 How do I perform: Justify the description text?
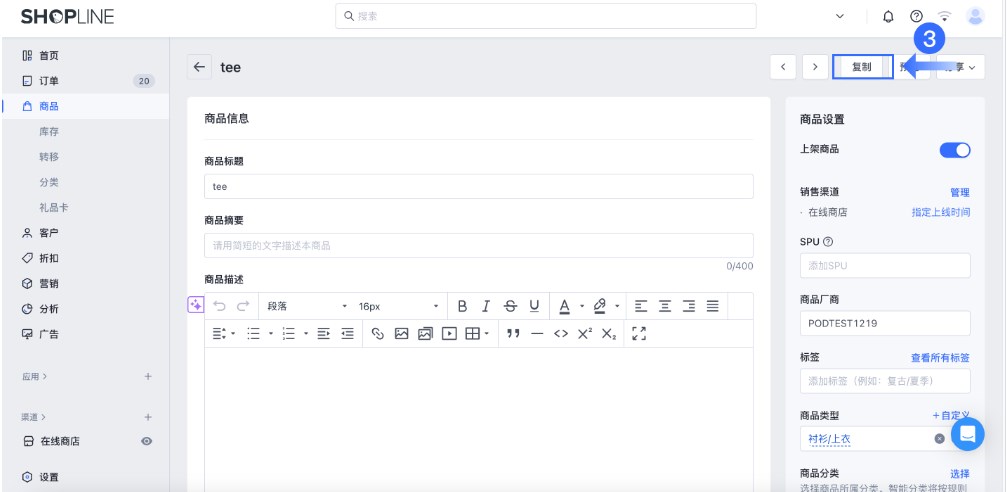coord(712,306)
